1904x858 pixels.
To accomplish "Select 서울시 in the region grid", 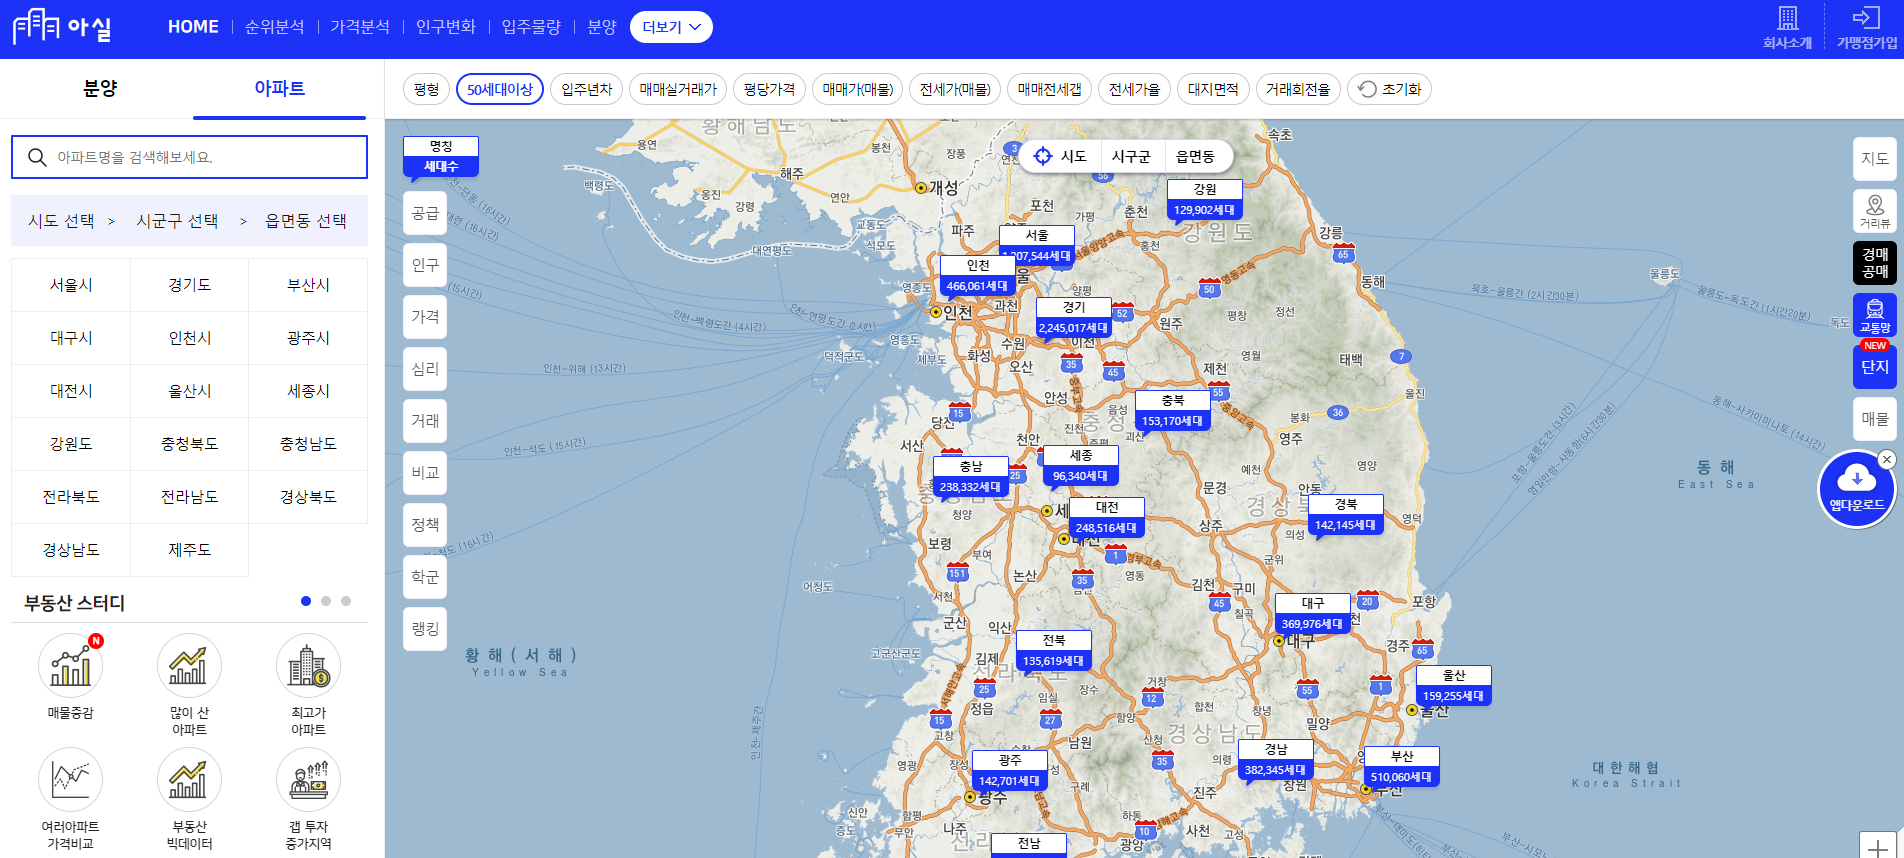I will (x=71, y=285).
